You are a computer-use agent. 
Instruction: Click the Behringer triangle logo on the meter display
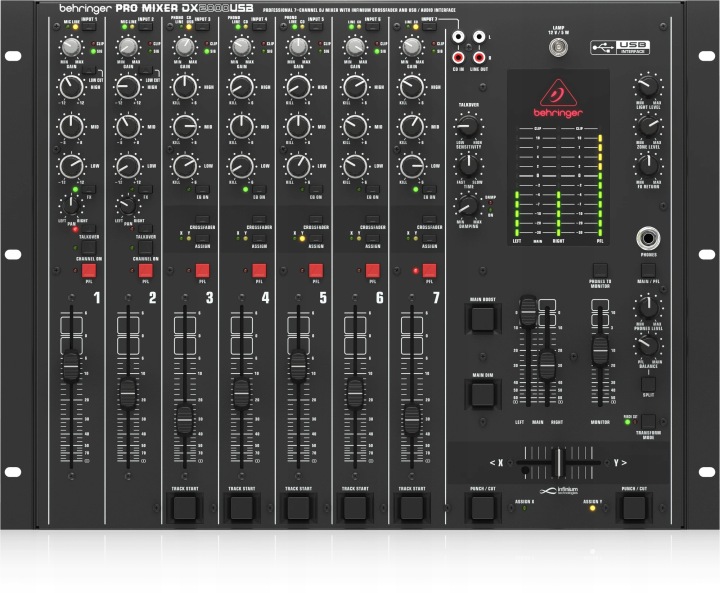point(558,92)
